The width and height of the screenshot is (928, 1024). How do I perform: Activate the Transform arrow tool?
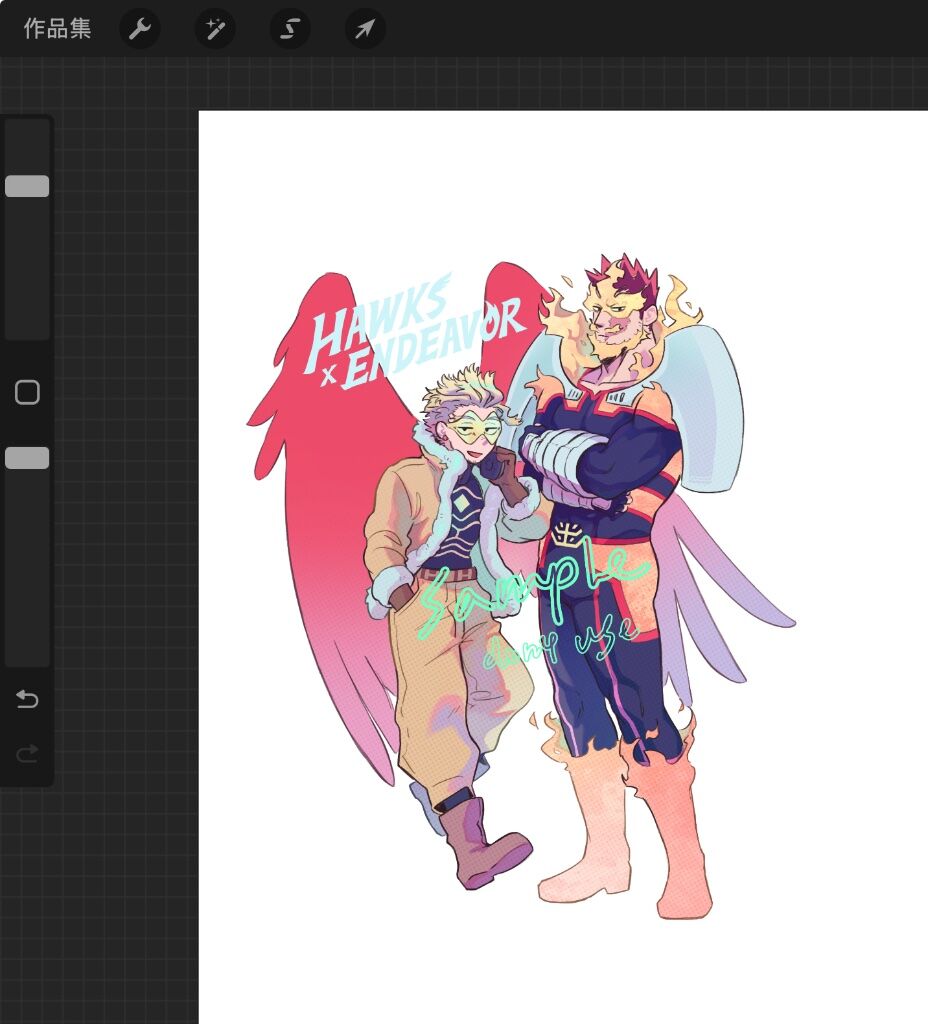tap(365, 29)
